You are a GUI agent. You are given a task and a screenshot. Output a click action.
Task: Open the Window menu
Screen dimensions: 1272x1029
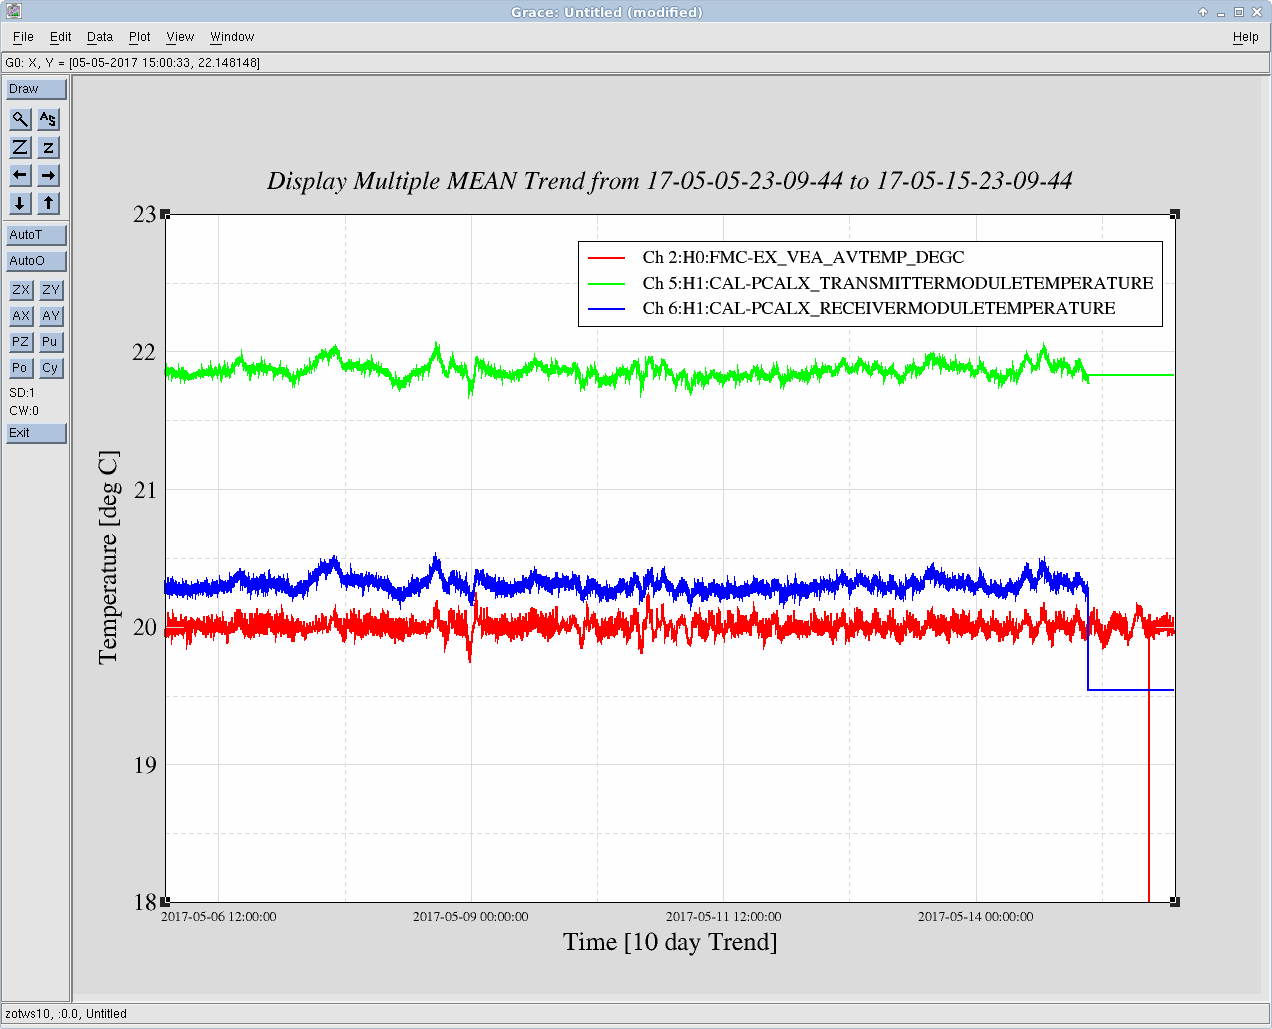click(232, 37)
